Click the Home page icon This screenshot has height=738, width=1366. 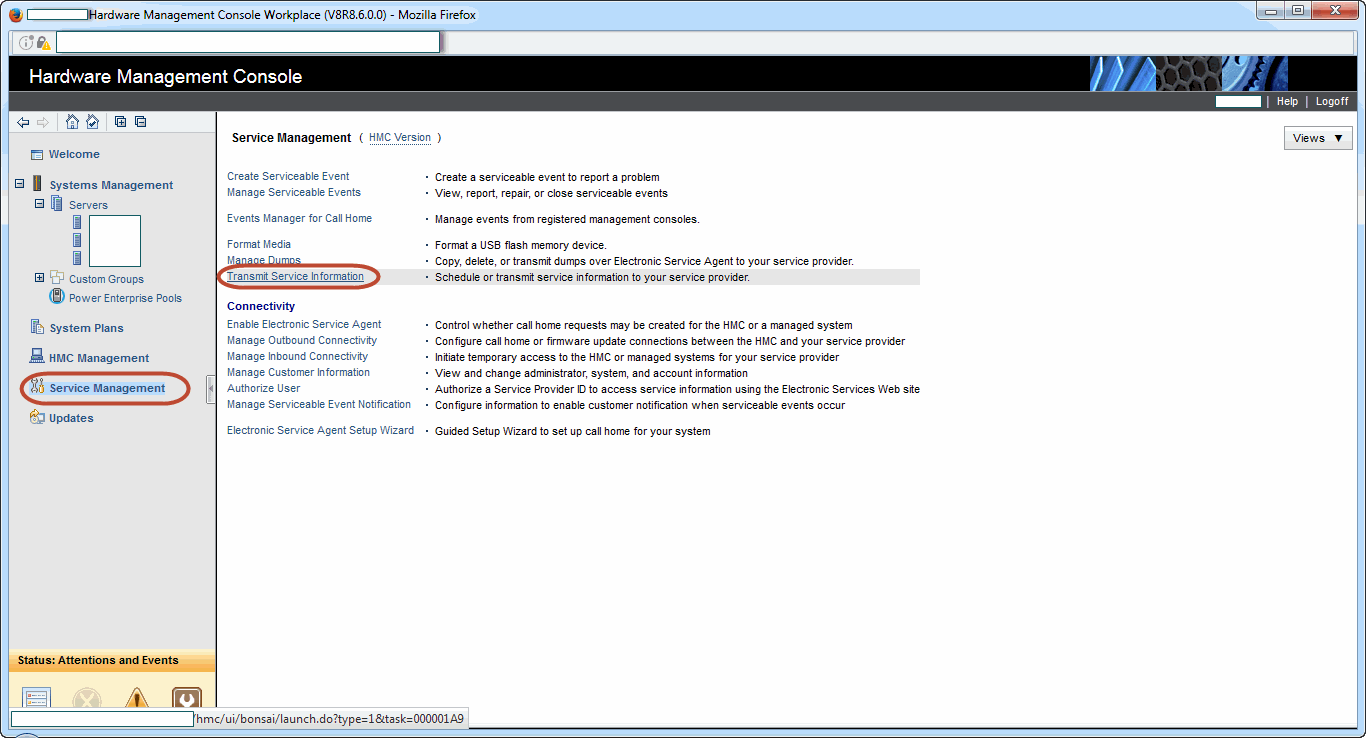pos(72,122)
